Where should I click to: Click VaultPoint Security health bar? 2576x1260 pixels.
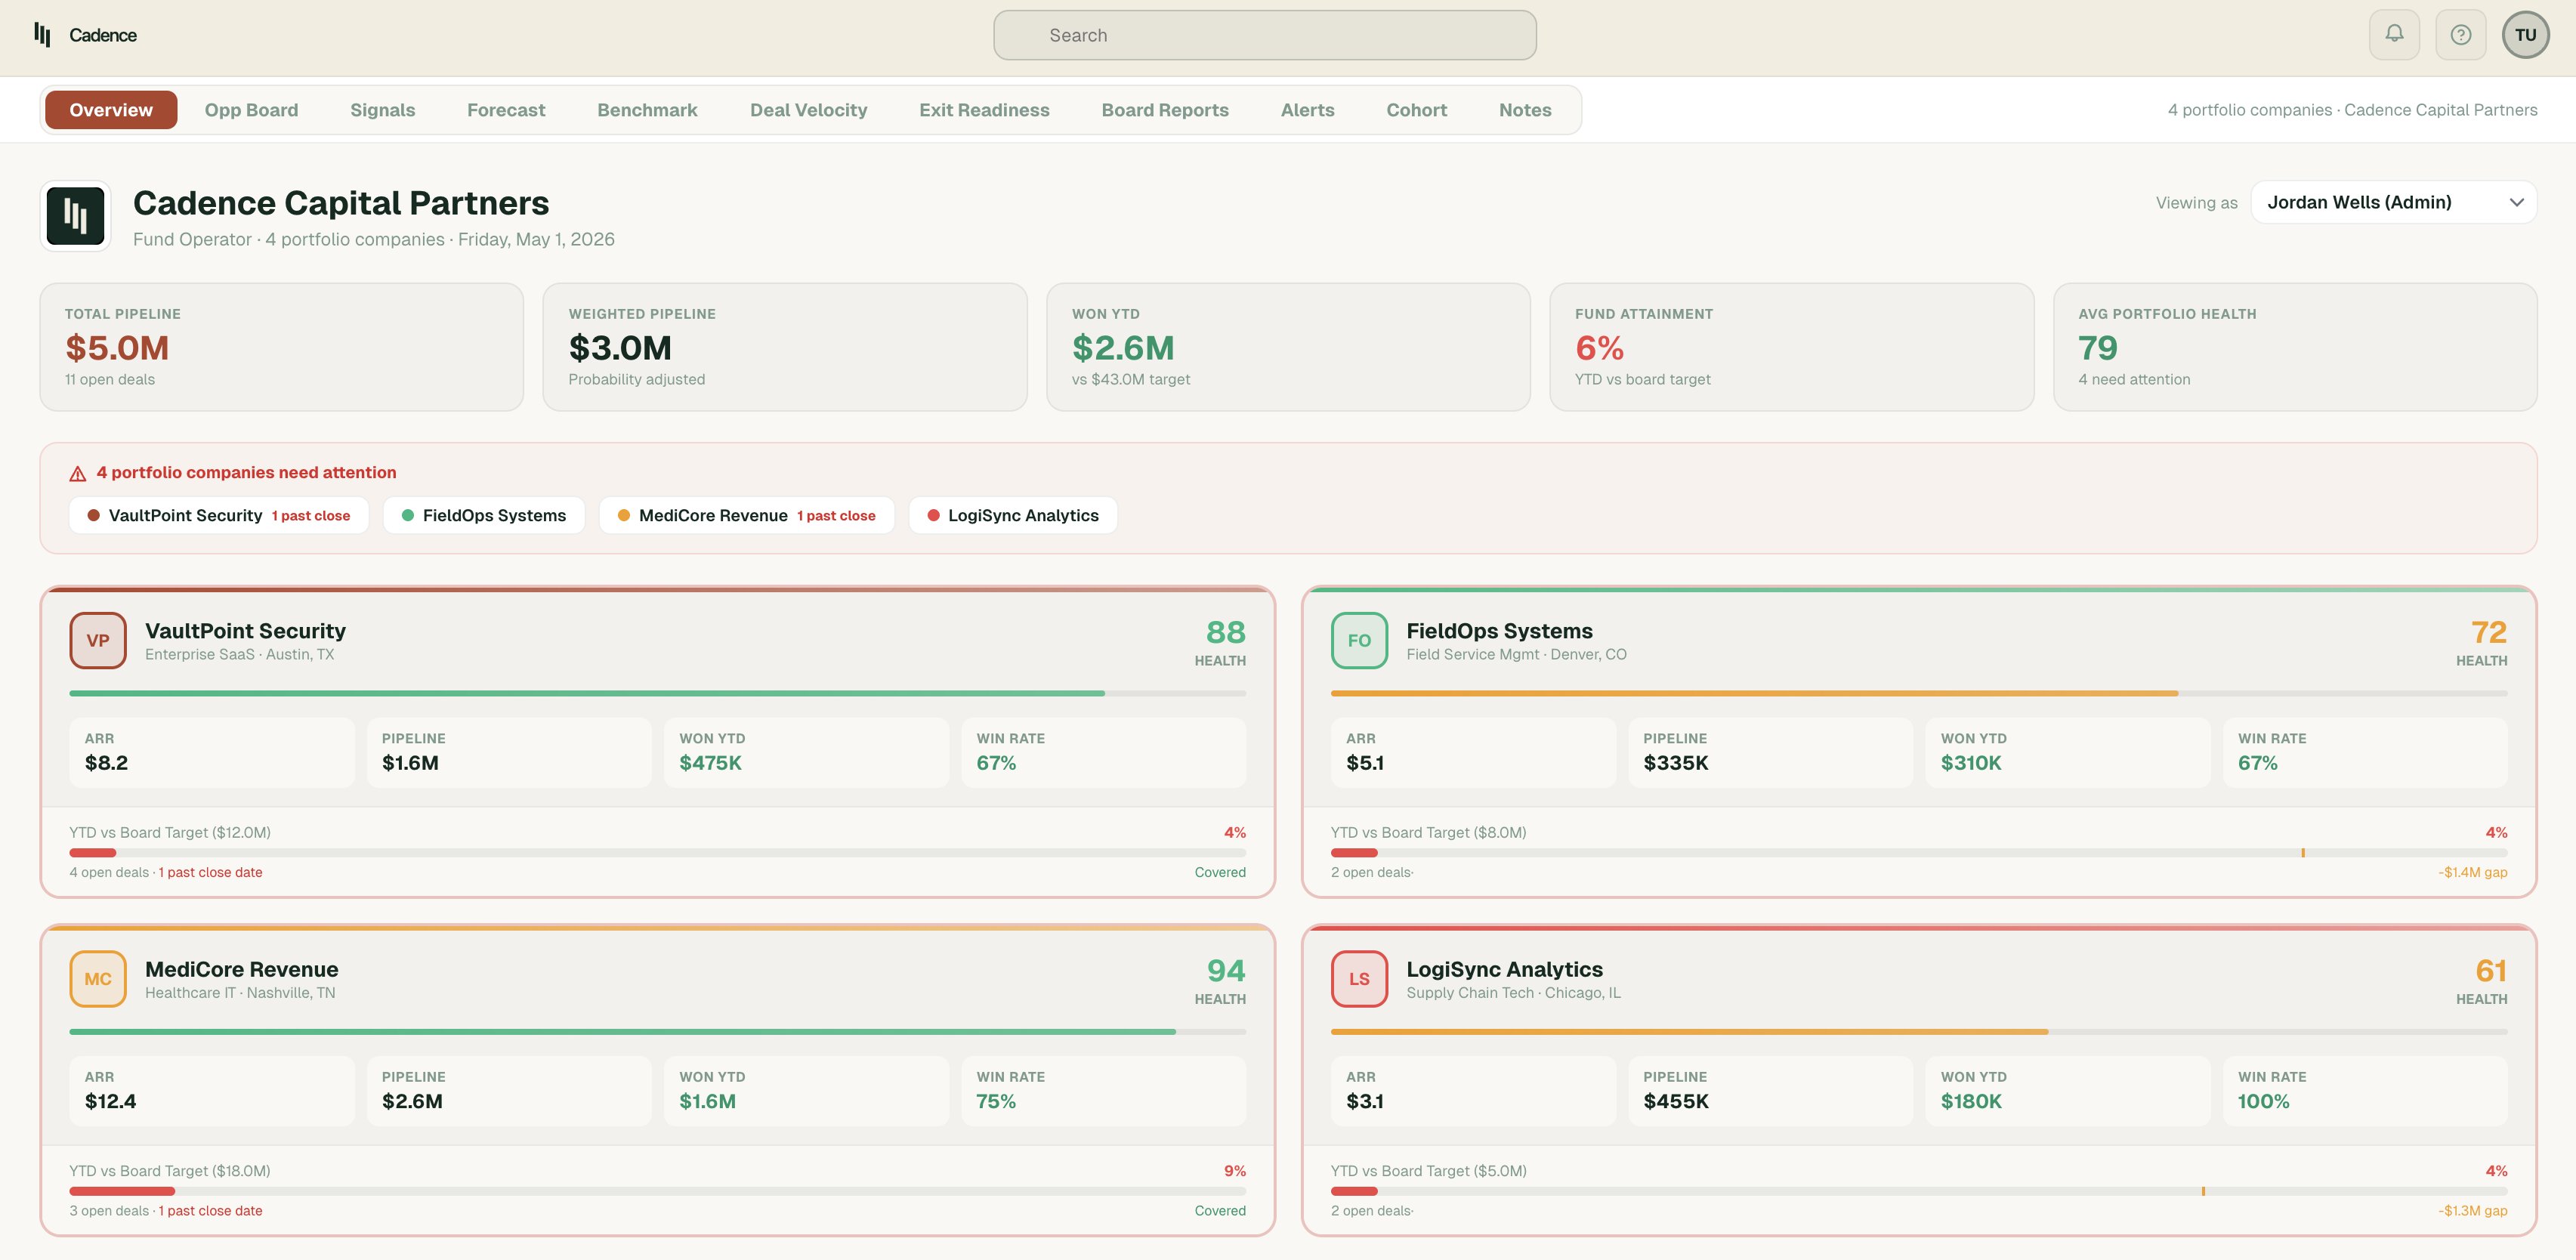(658, 693)
